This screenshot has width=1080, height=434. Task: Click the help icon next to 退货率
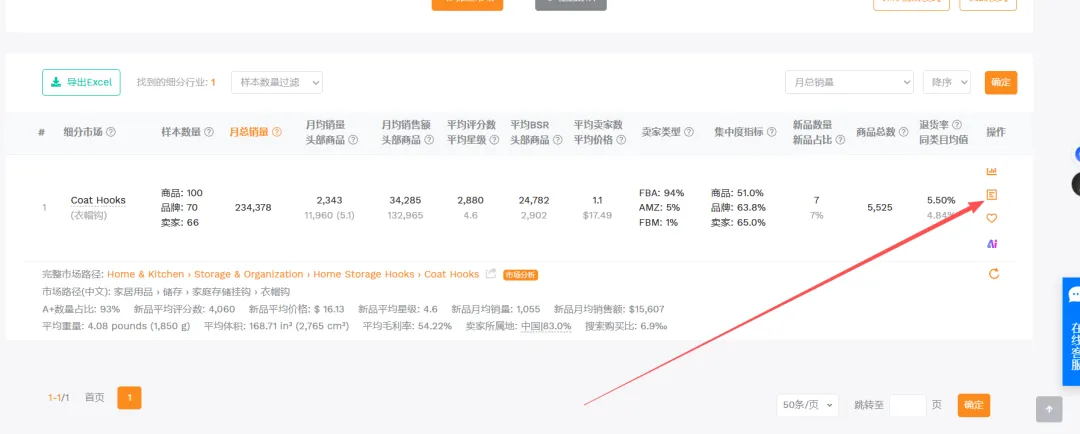coord(957,124)
